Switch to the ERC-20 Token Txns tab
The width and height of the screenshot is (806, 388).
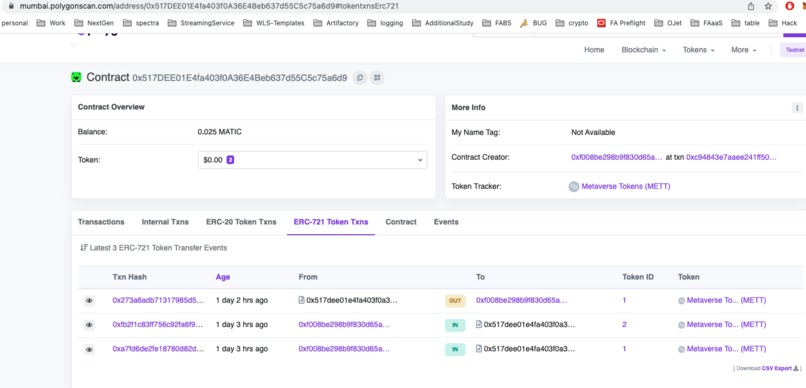(x=241, y=222)
